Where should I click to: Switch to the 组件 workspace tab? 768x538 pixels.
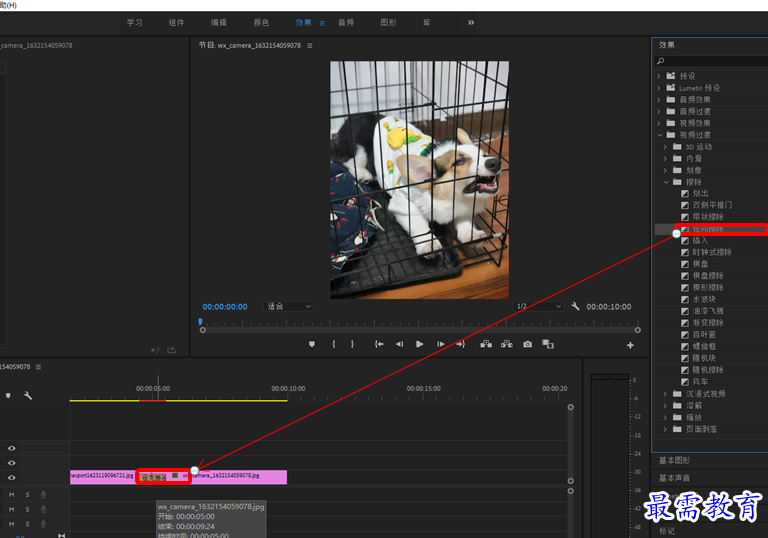click(x=176, y=23)
